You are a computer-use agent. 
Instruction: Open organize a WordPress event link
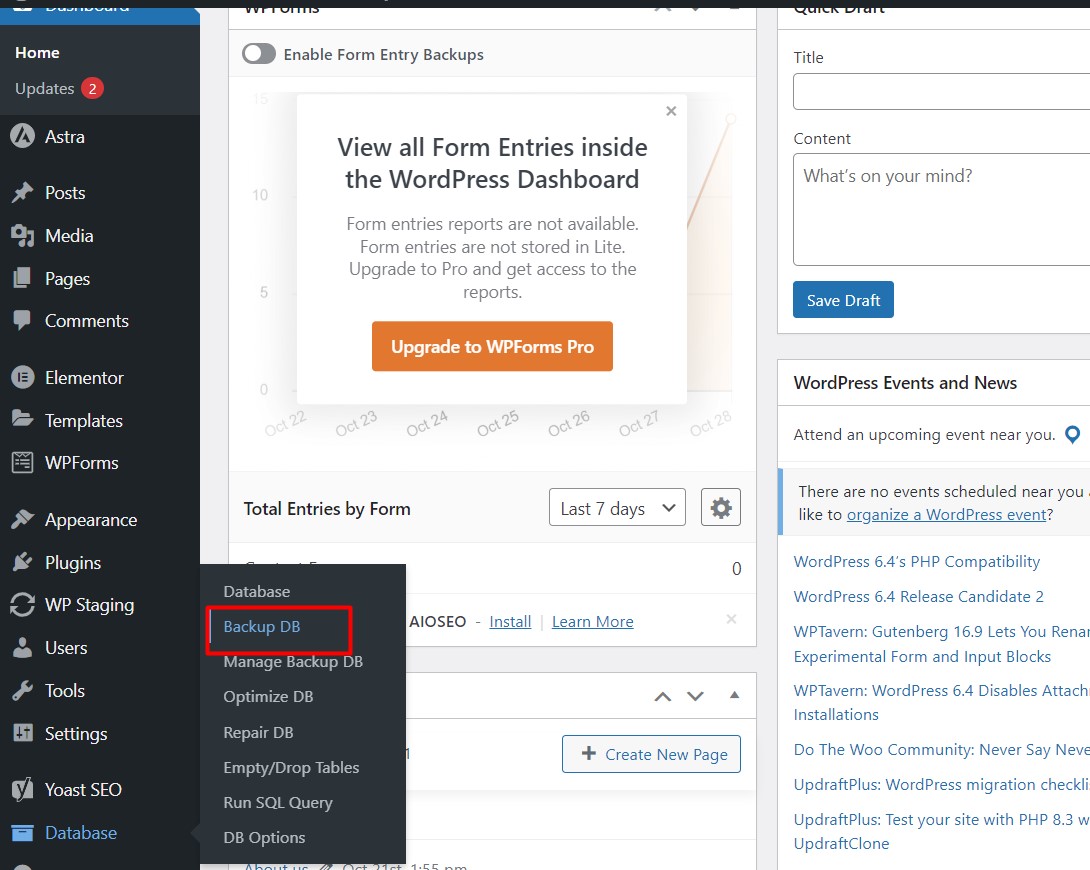[947, 514]
